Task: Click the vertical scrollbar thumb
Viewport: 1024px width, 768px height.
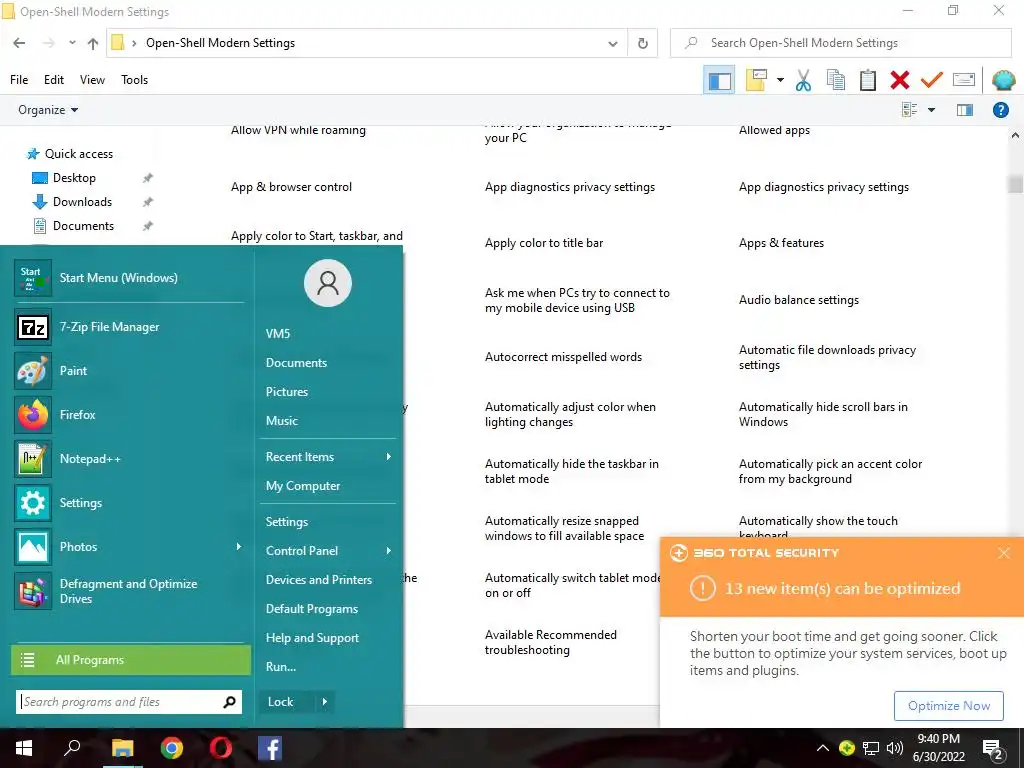Action: click(x=1015, y=184)
